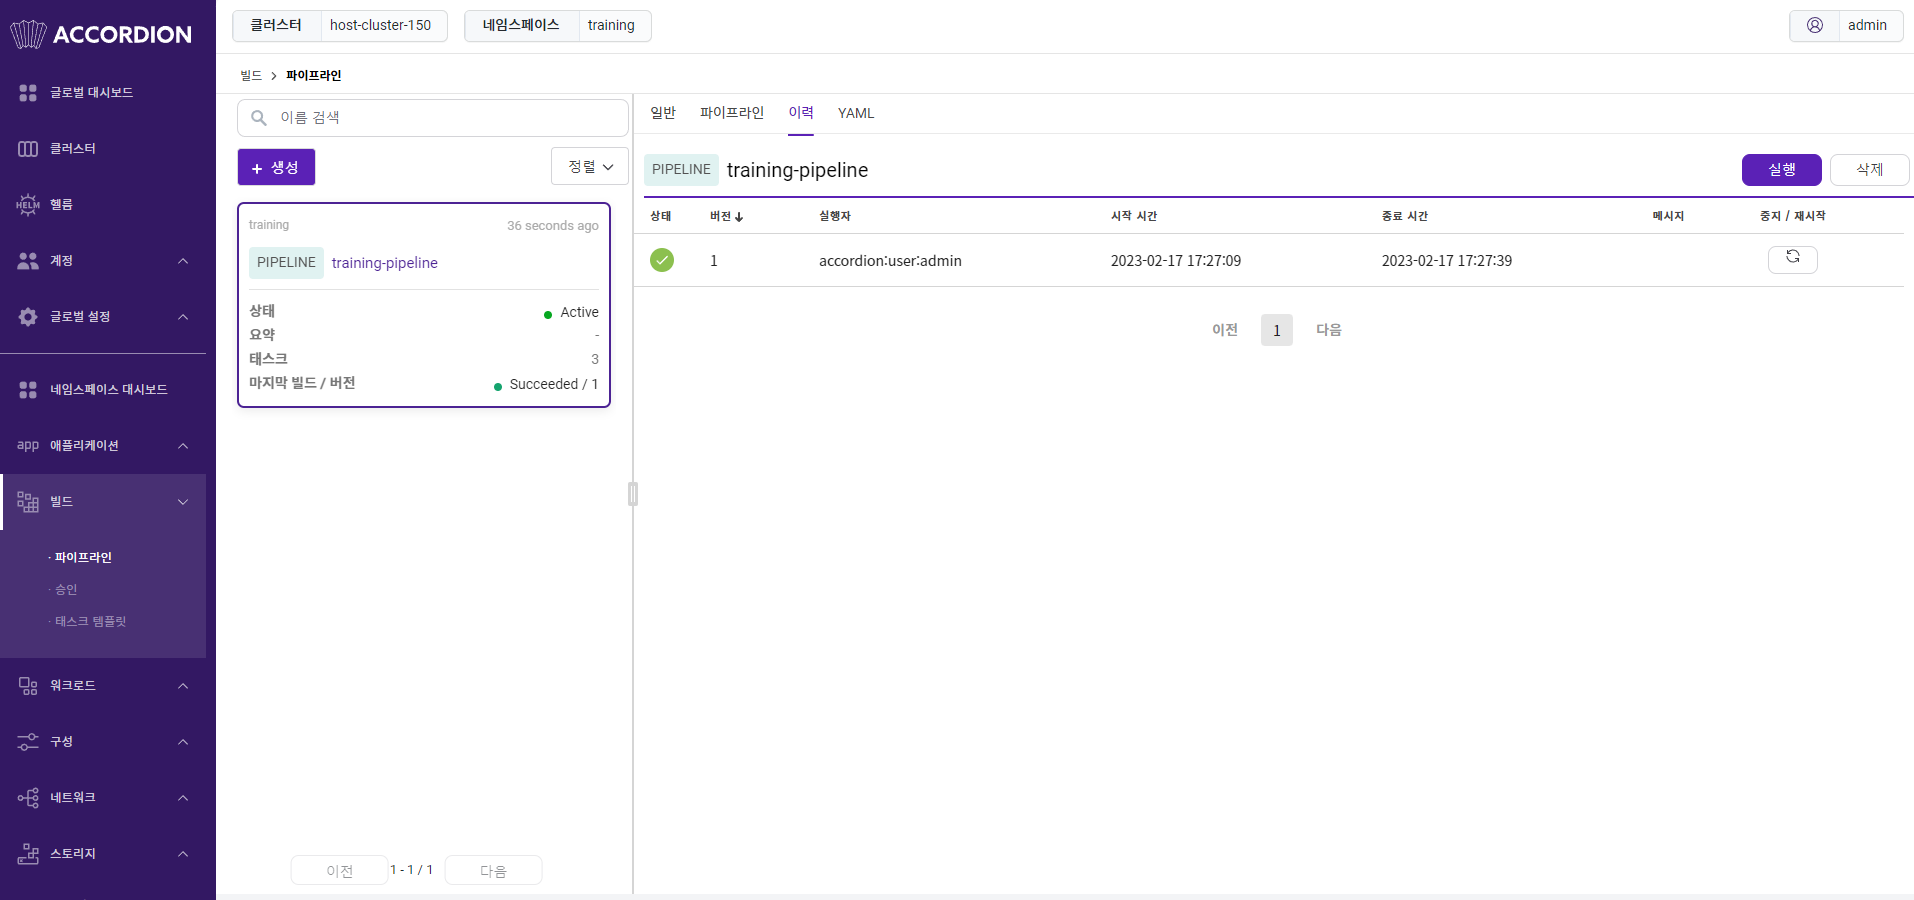This screenshot has height=900, width=1914.
Task: Click the app Application icon
Action: click(28, 446)
